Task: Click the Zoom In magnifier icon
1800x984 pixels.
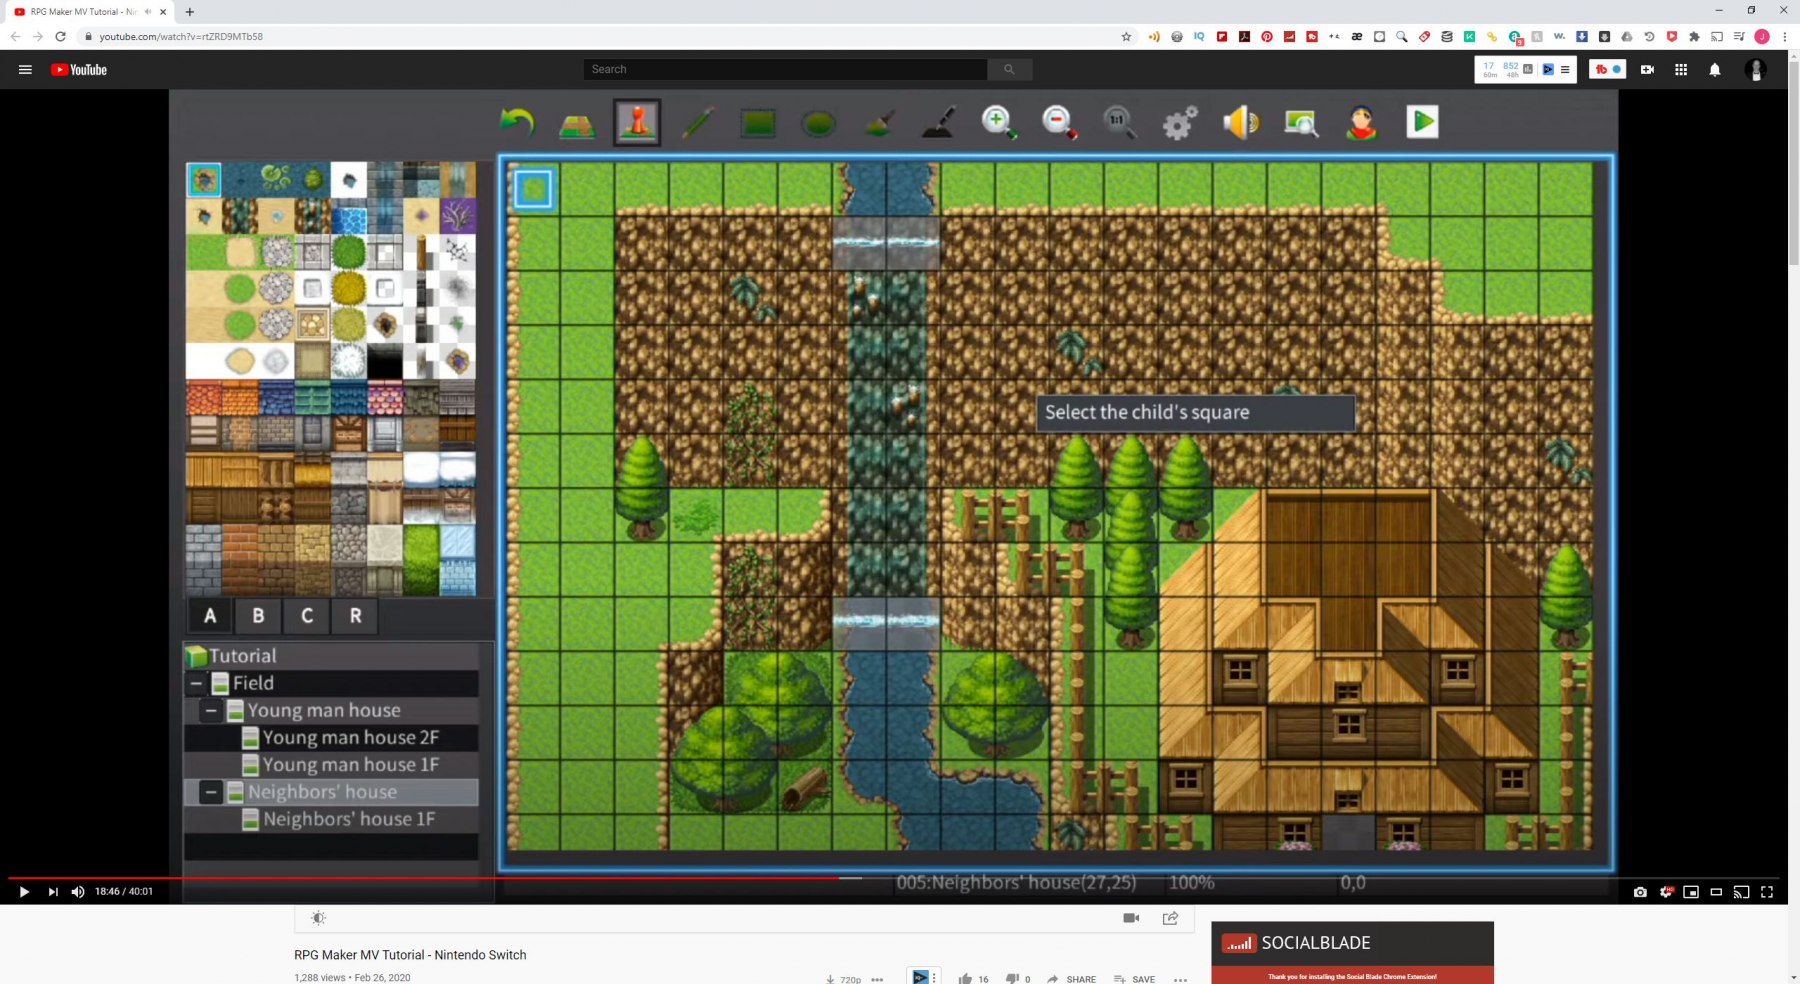Action: [999, 122]
